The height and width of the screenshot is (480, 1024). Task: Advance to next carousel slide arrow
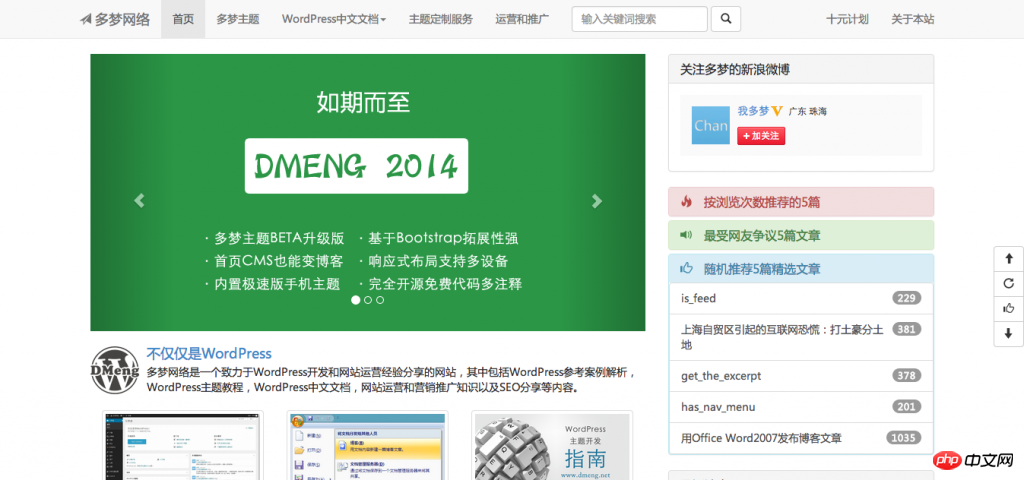597,200
